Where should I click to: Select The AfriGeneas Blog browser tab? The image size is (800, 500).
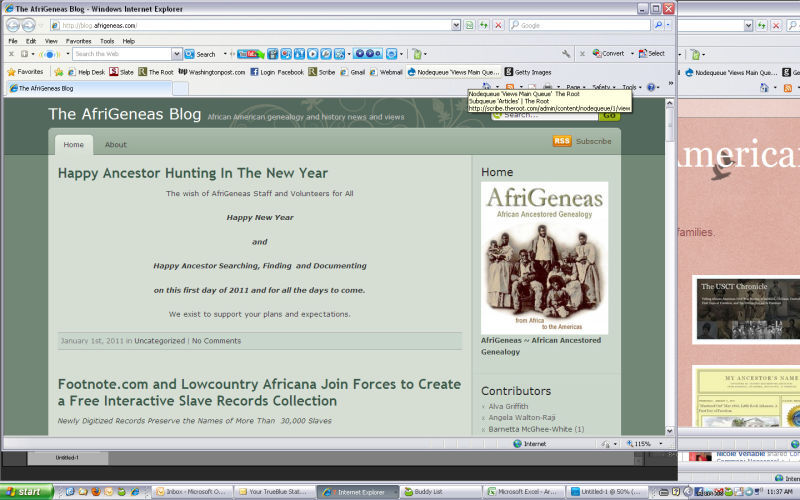tap(90, 88)
